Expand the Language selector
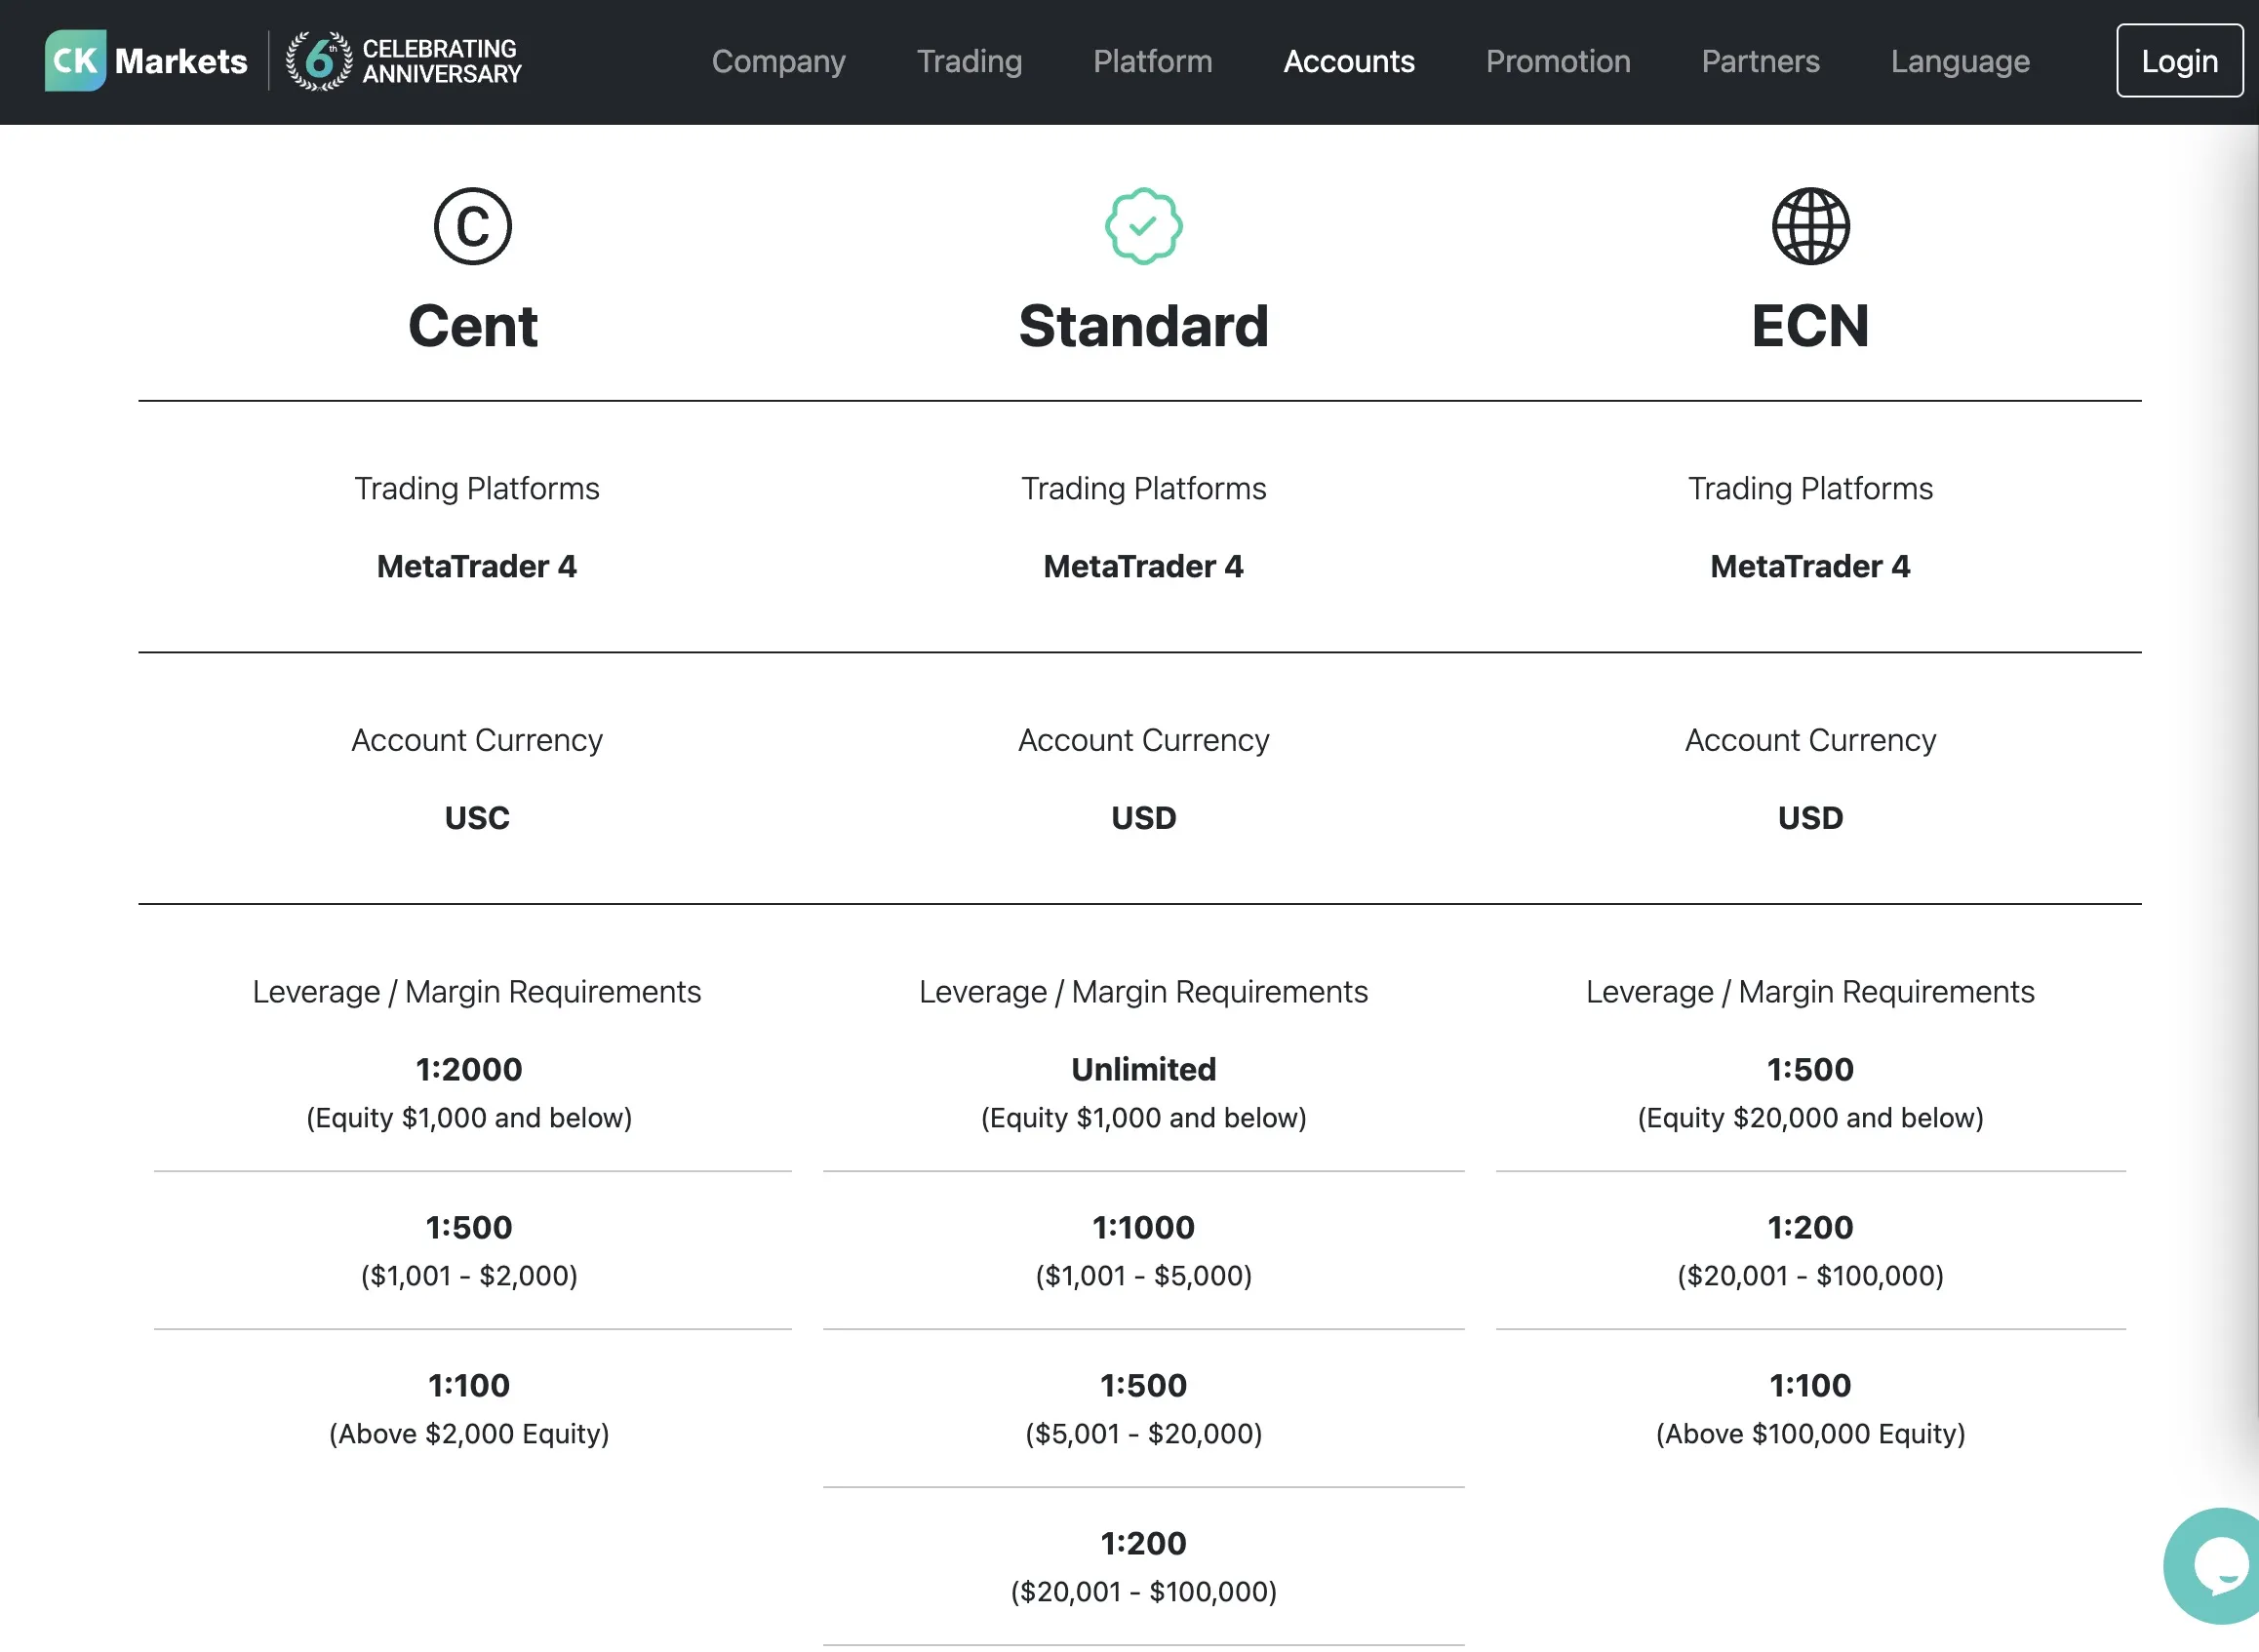The image size is (2259, 1652). (x=1959, y=61)
